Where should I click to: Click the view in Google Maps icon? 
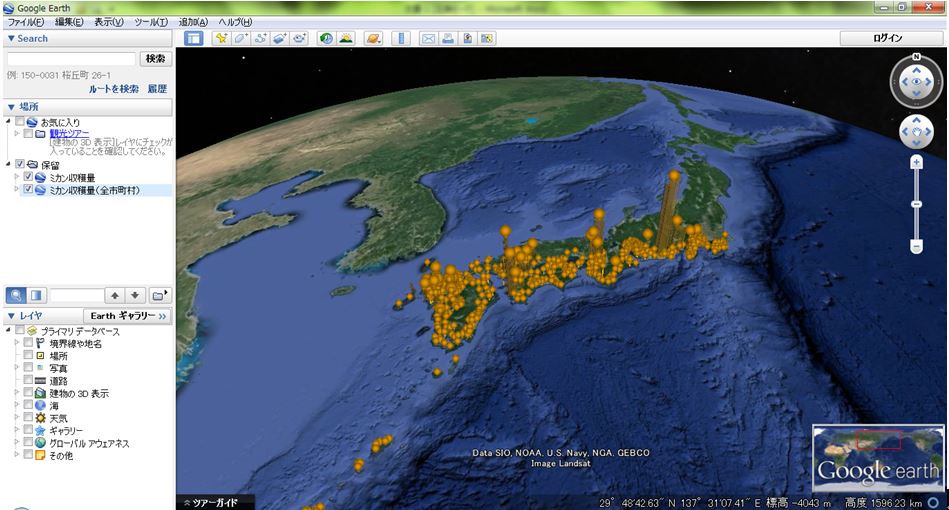click(487, 38)
